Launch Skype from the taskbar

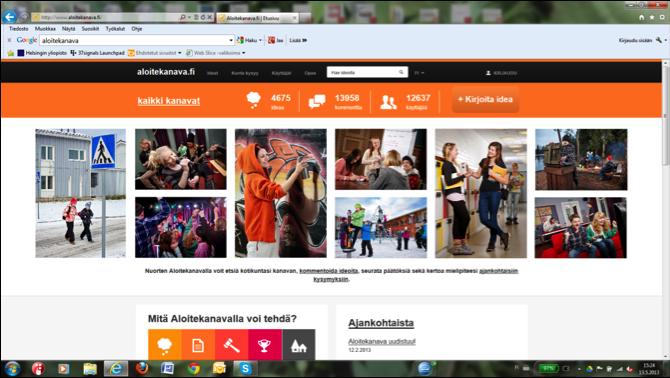point(245,368)
